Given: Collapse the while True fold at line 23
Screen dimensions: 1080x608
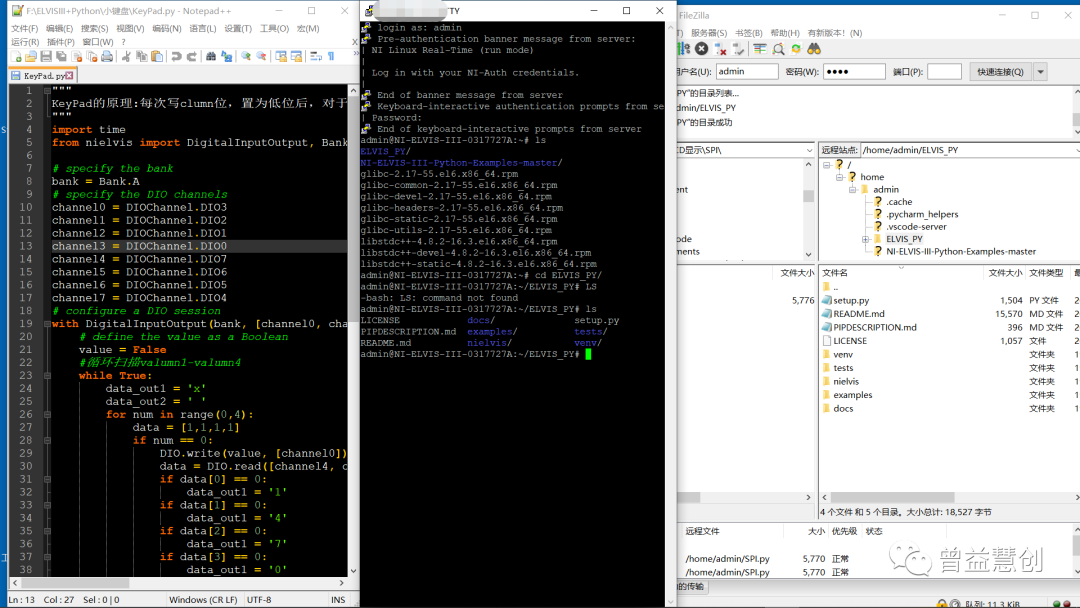Looking at the screenshot, I should 47,376.
